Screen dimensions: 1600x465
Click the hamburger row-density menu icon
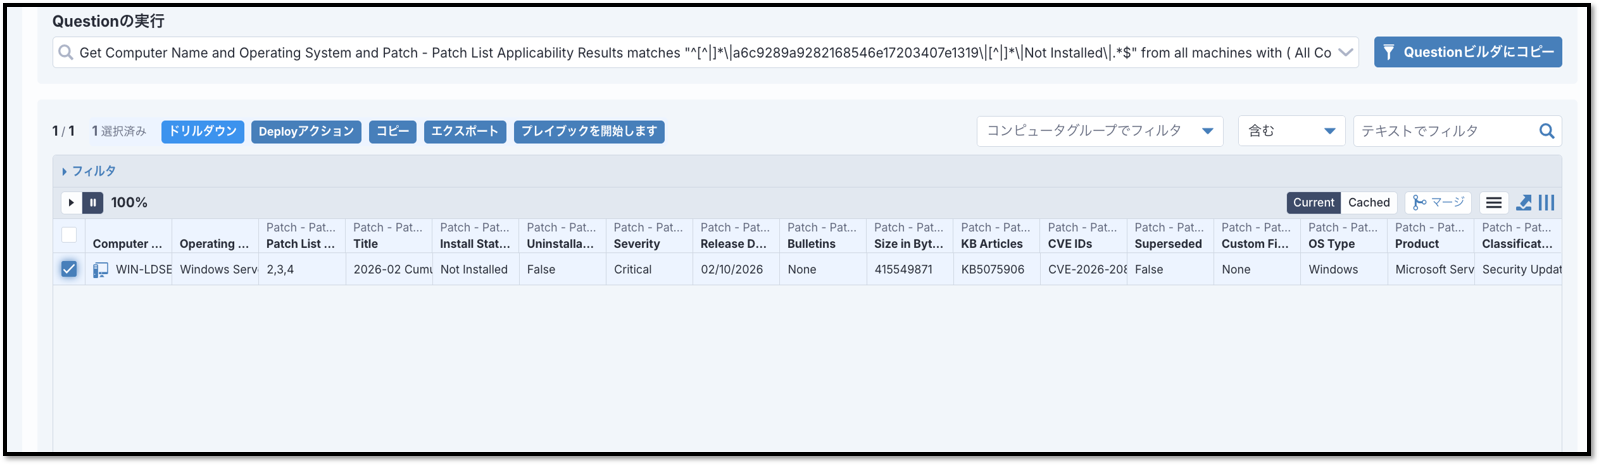point(1493,203)
